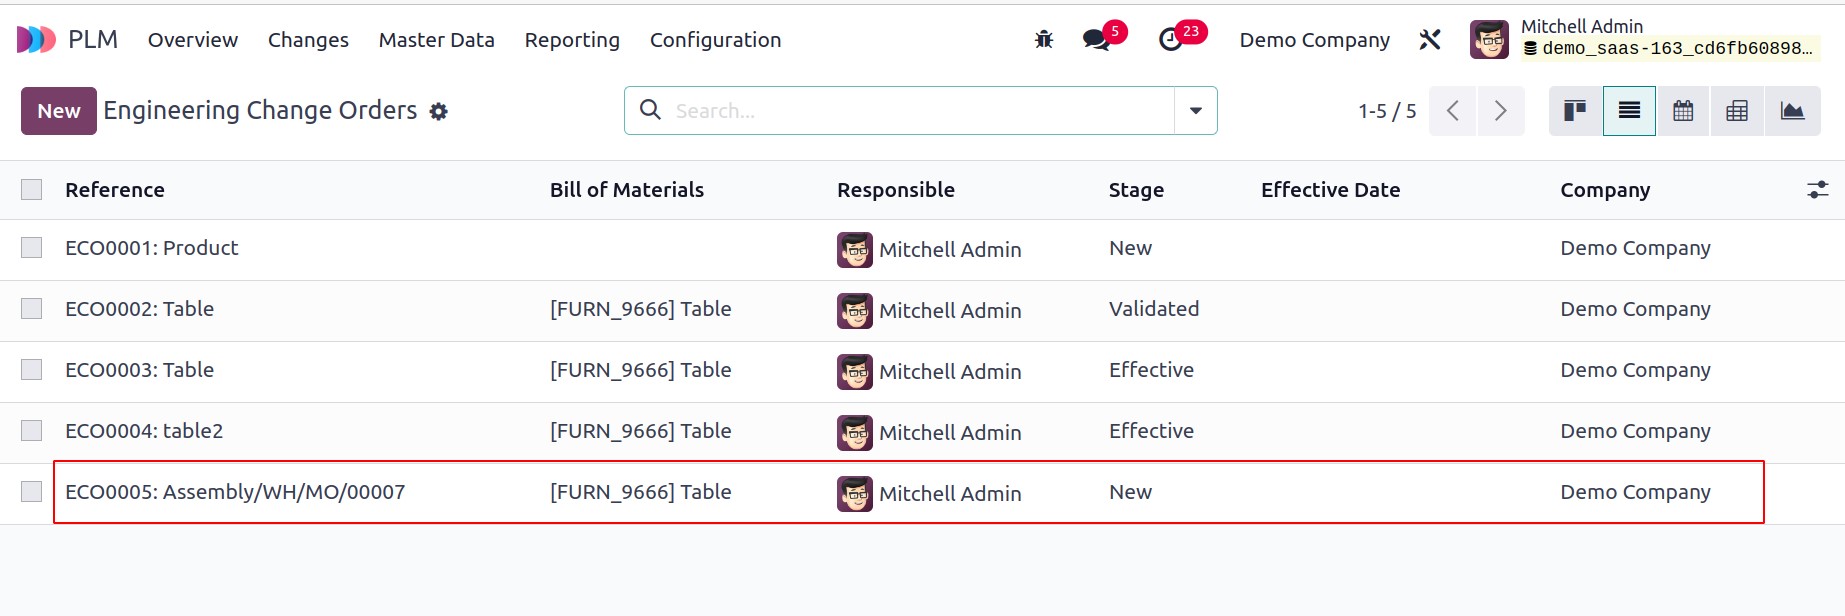Open gear settings beside Engineering Change Orders
Viewport: 1845px width, 616px height.
[438, 112]
